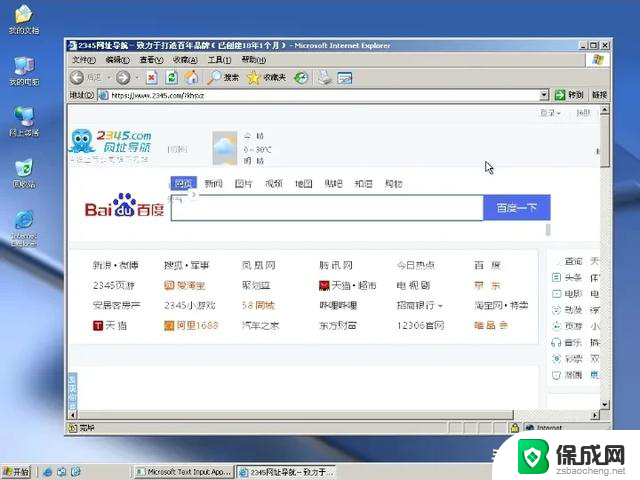
Task: Click the 开始 Start button
Action: 16,471
